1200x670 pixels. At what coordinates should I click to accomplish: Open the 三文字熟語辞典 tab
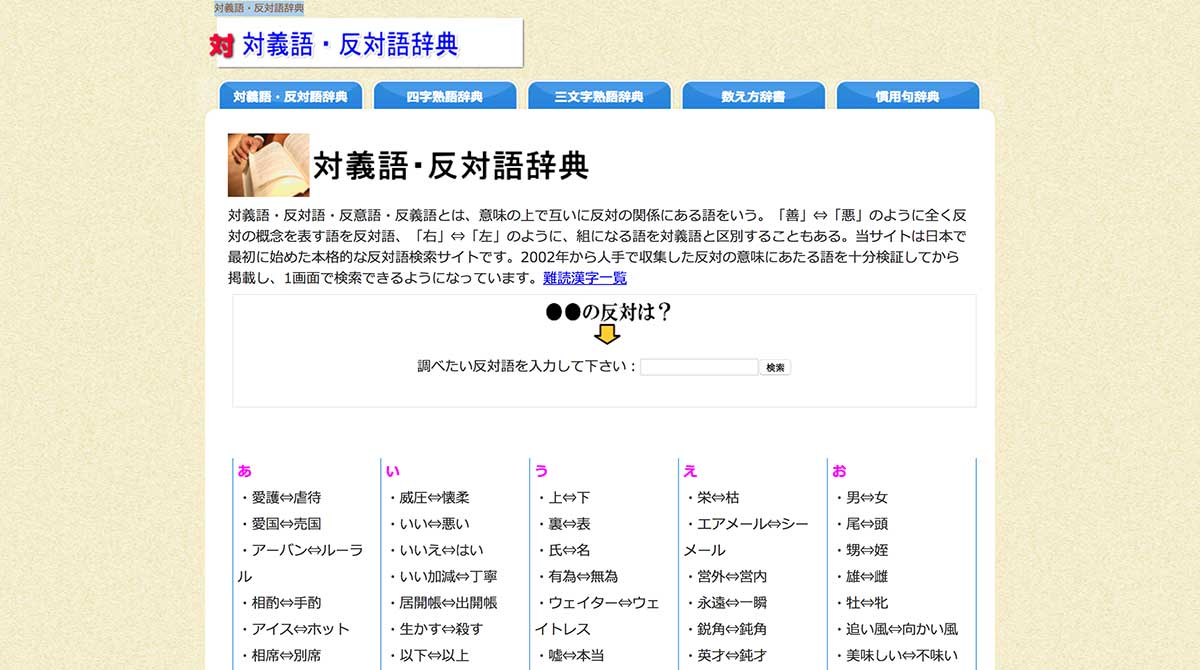[599, 96]
